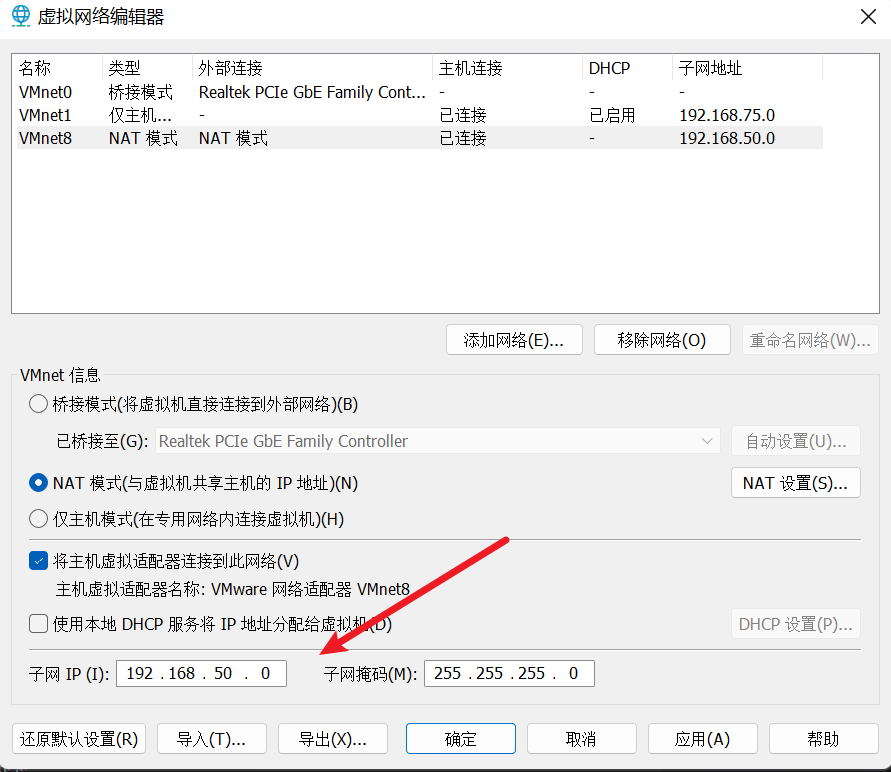Toggle 将主机虚拟适配器连接到此网络 checkbox
Image resolution: width=891 pixels, height=772 pixels.
[38, 561]
